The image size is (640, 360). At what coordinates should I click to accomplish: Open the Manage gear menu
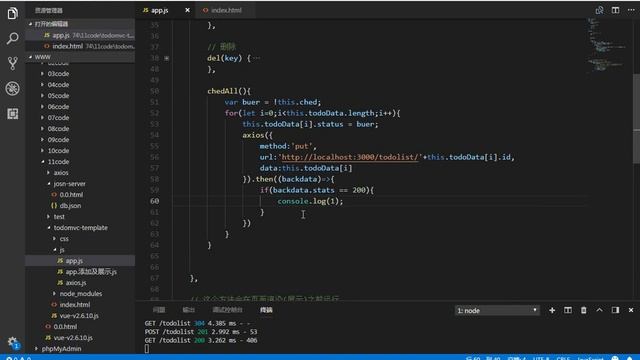[13, 342]
